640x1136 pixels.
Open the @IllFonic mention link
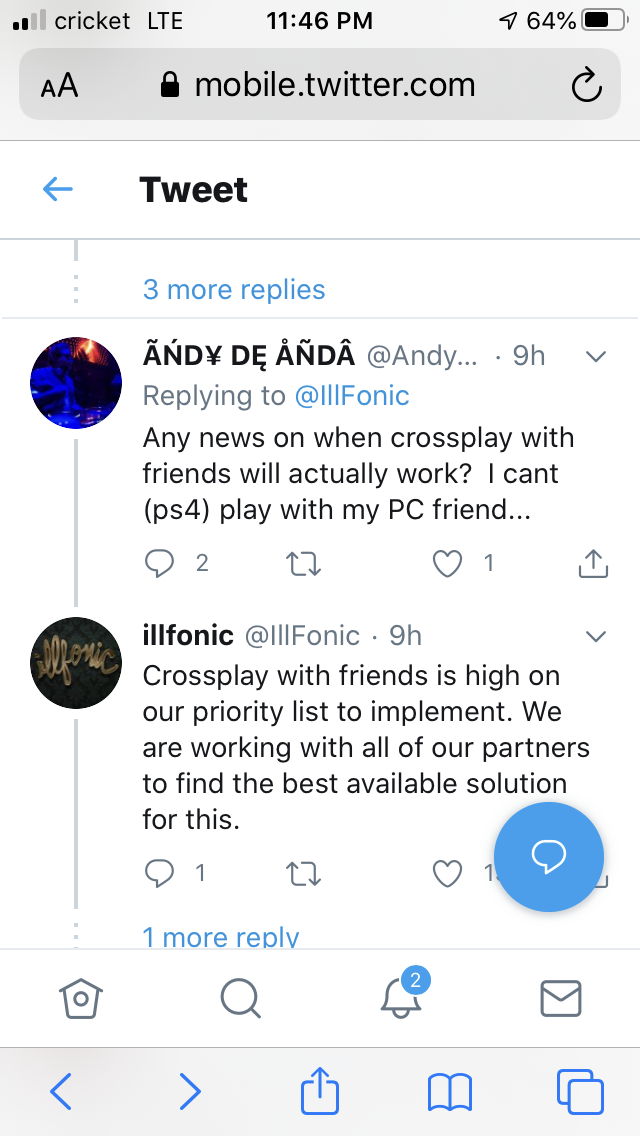click(351, 396)
